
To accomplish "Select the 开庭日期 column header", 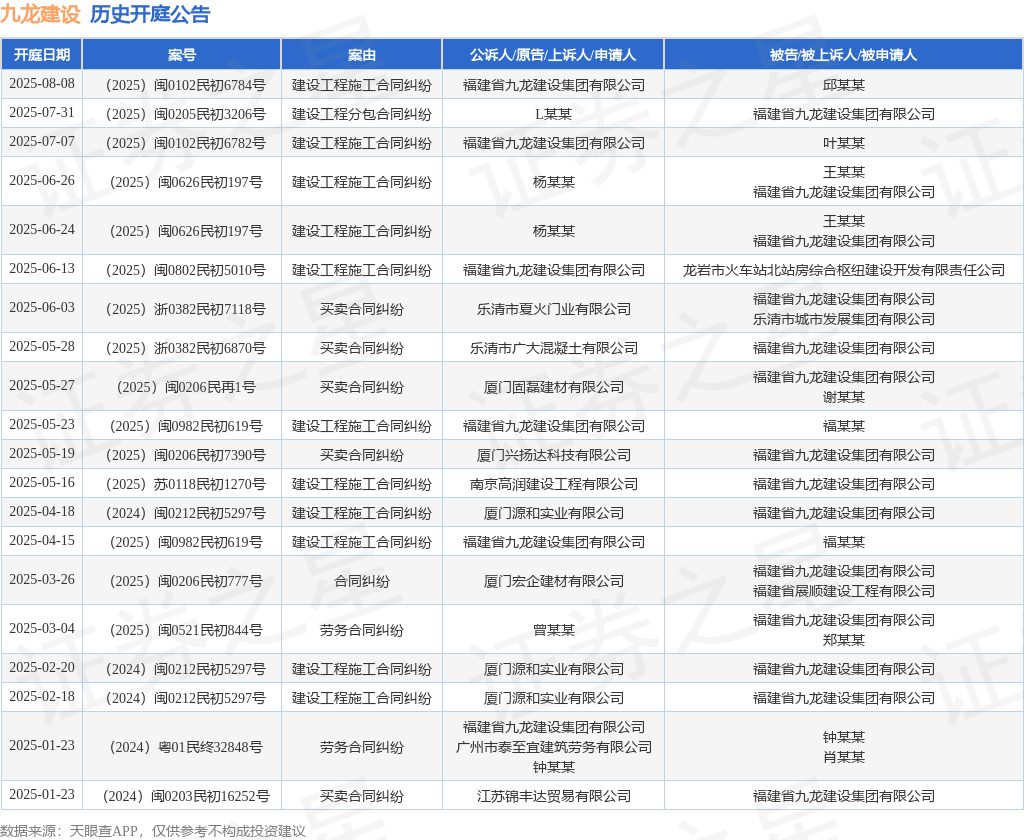I will (x=42, y=55).
